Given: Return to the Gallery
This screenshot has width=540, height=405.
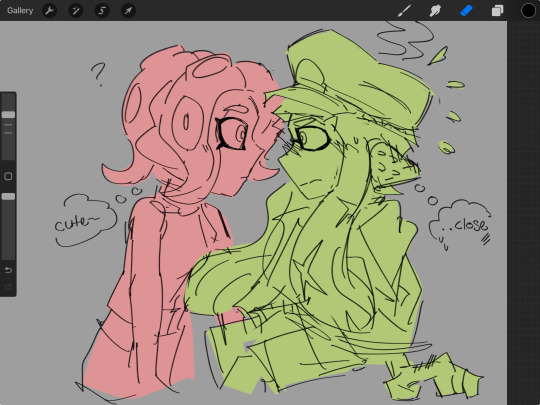Looking at the screenshot, I should (x=20, y=11).
